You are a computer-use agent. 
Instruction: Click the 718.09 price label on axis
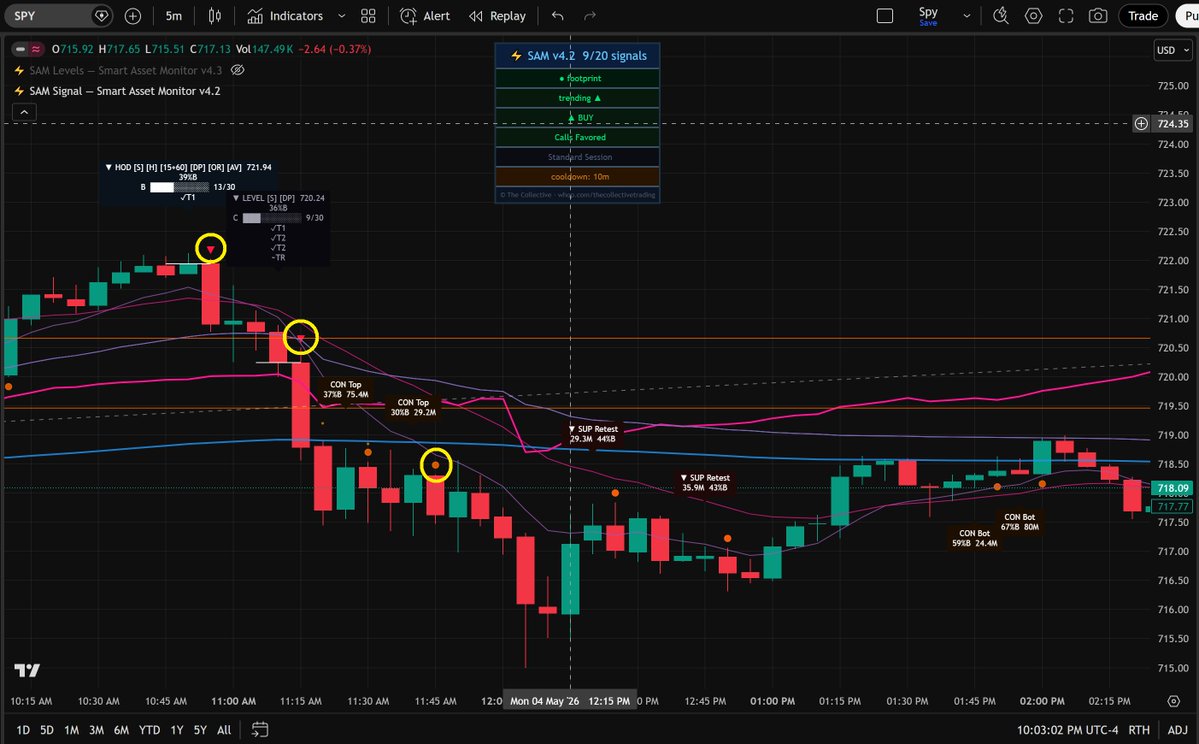pos(1173,488)
